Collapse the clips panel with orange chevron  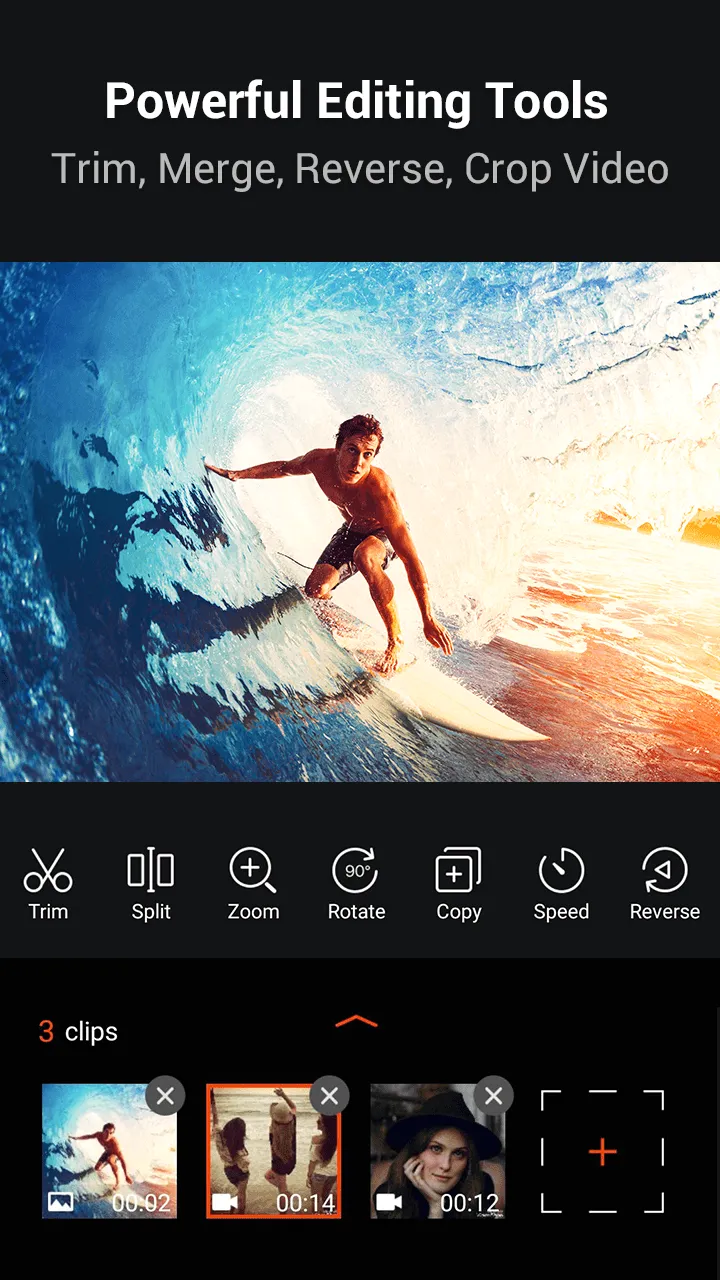pyautogui.click(x=357, y=1021)
